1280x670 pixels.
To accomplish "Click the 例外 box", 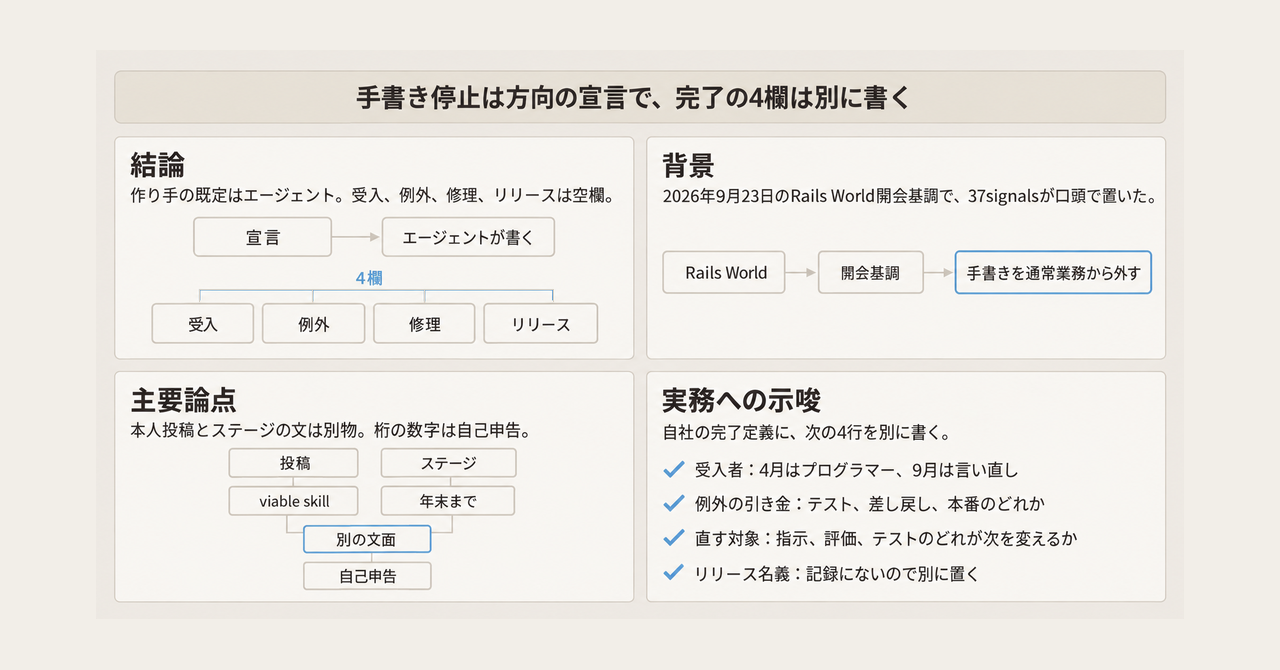I will pyautogui.click(x=314, y=324).
